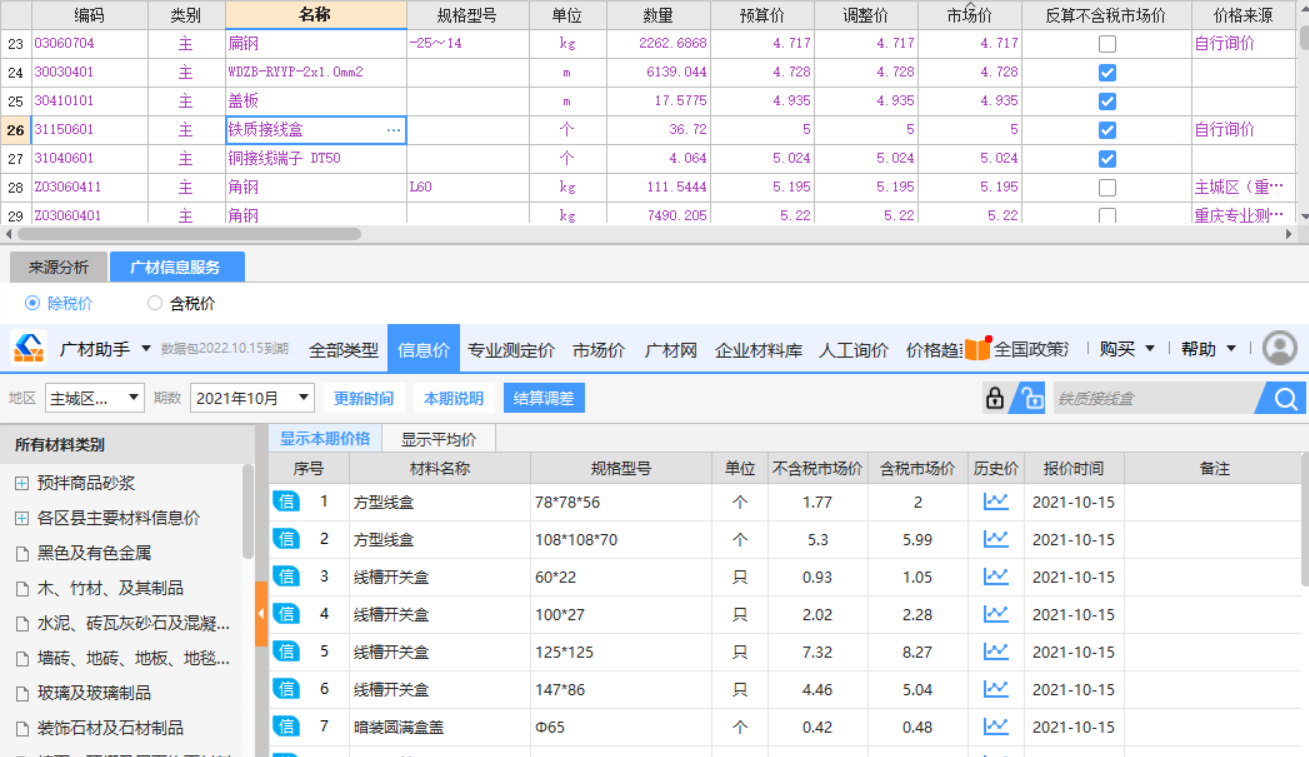Viewport: 1309px width, 757px height.
Task: Click the category tree vertical scrollbar thumb
Action: coord(248,510)
